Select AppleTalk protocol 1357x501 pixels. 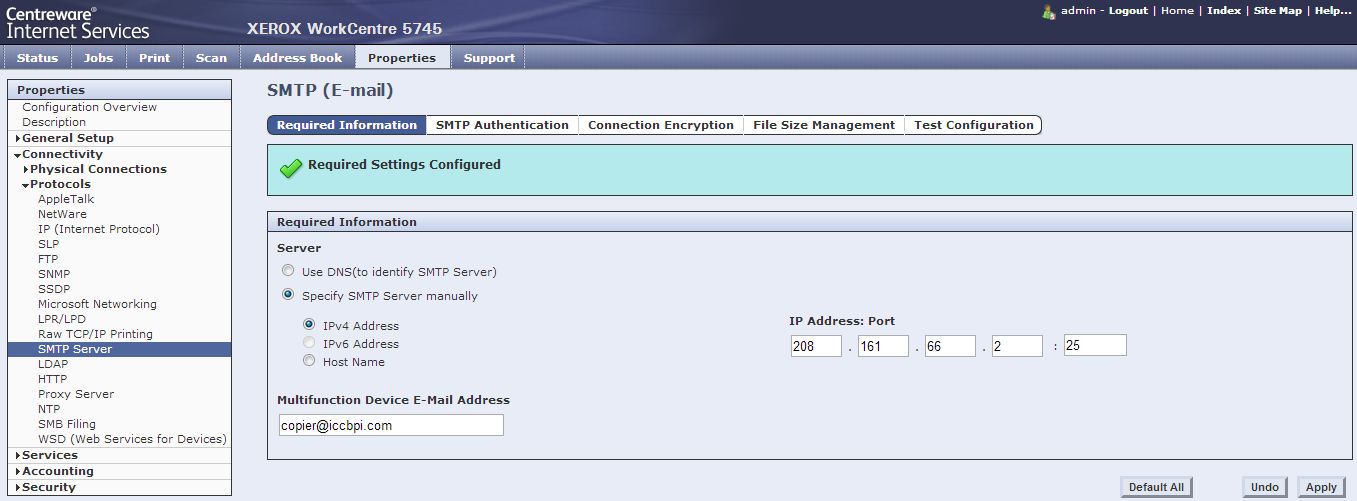pyautogui.click(x=66, y=199)
